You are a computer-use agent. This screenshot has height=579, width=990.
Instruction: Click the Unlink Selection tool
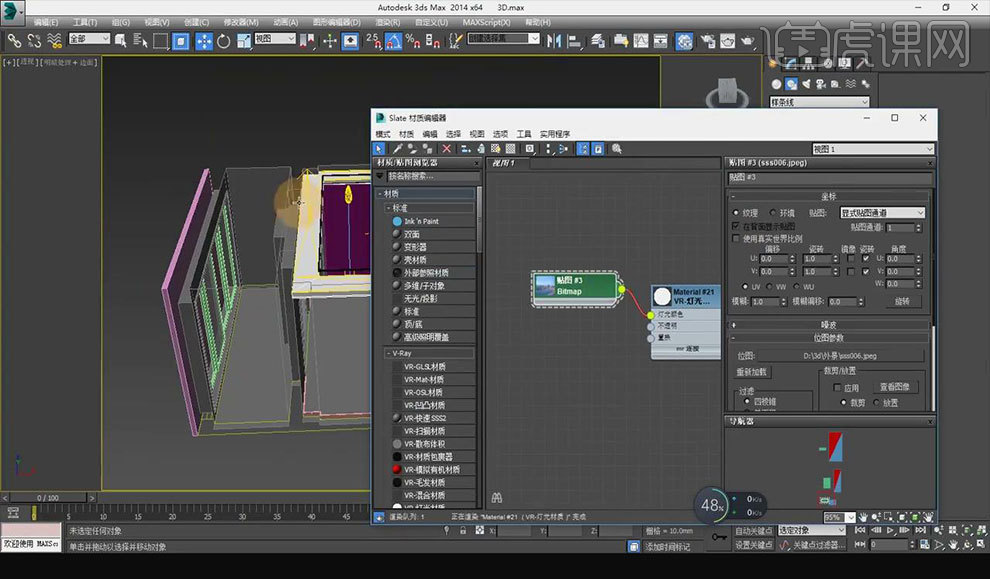(34, 42)
